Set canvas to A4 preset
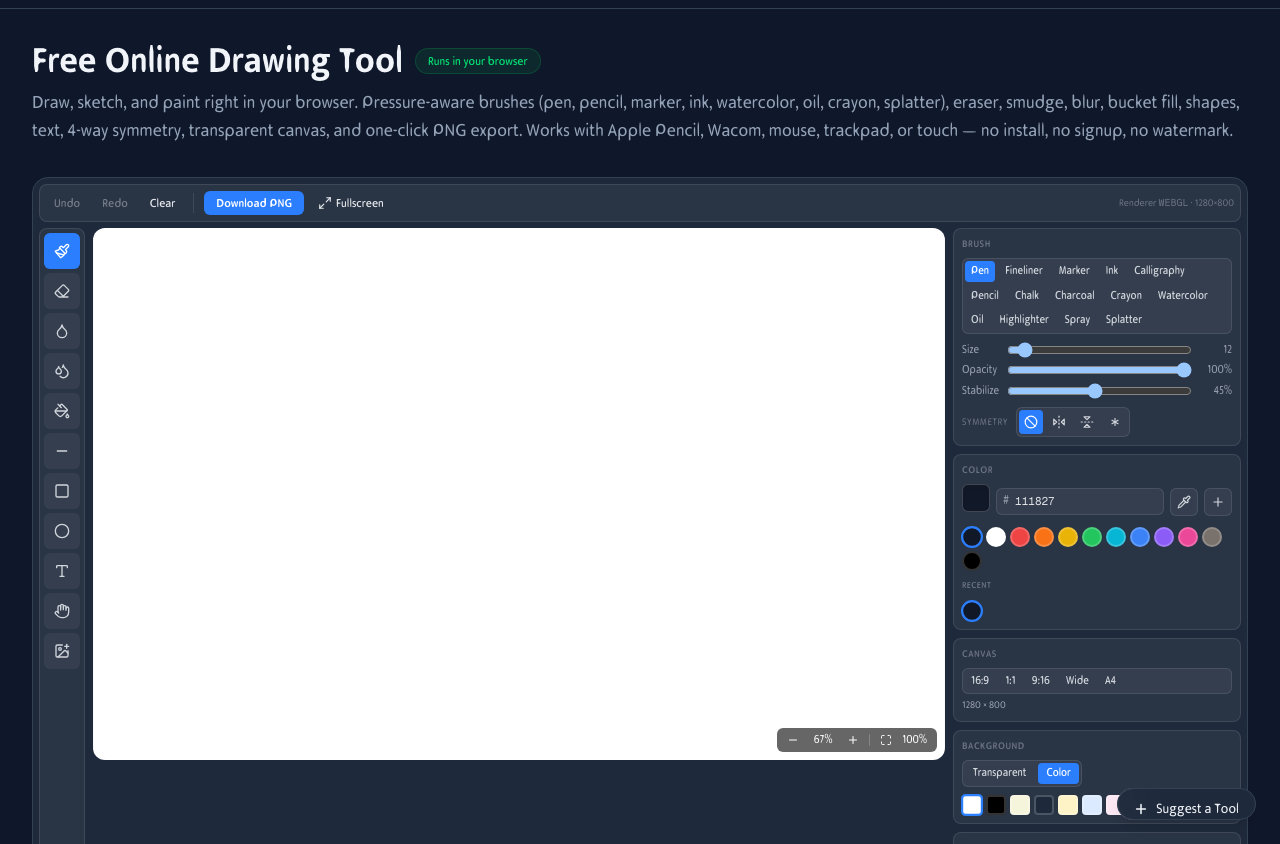The height and width of the screenshot is (844, 1280). pos(1110,681)
